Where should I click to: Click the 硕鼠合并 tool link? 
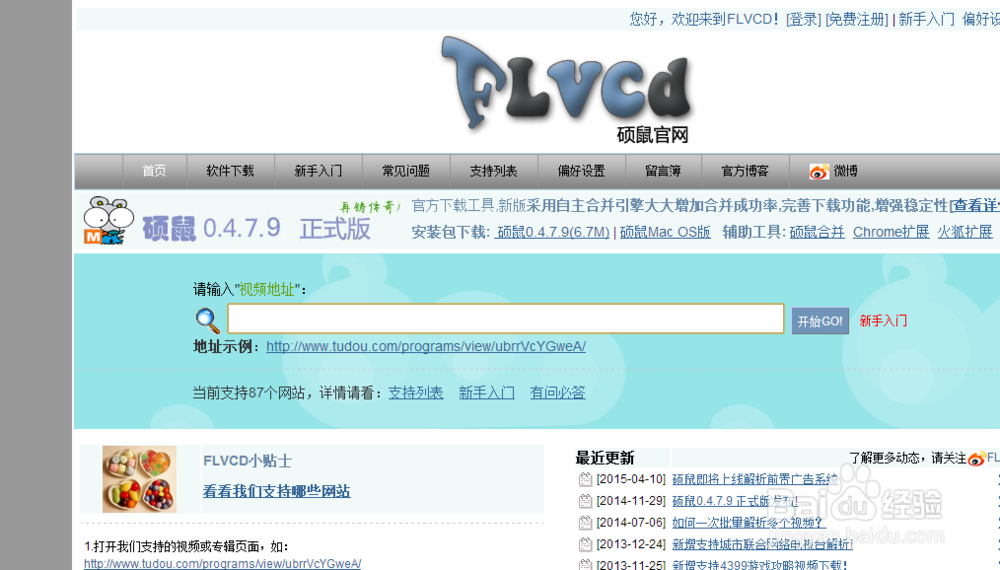[817, 232]
